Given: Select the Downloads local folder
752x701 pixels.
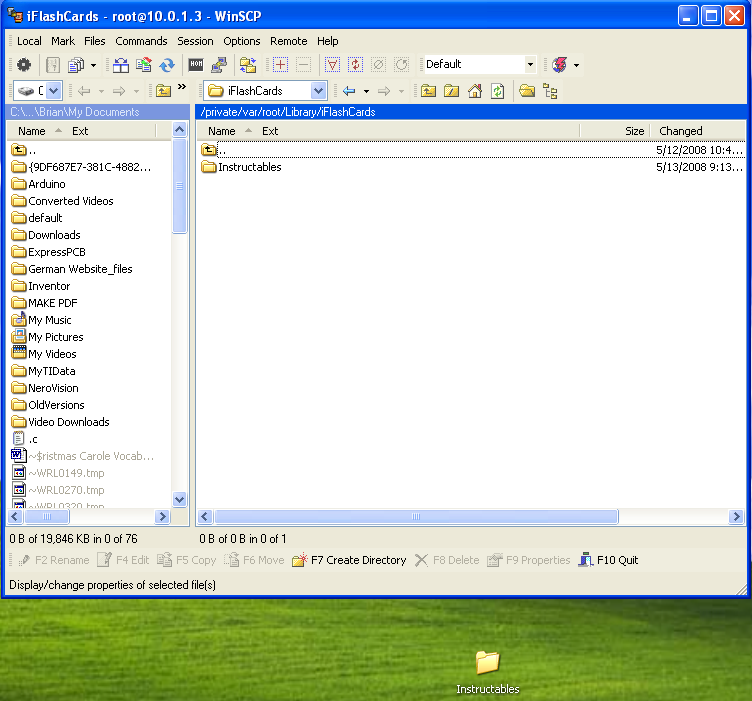Looking at the screenshot, I should (x=46, y=235).
